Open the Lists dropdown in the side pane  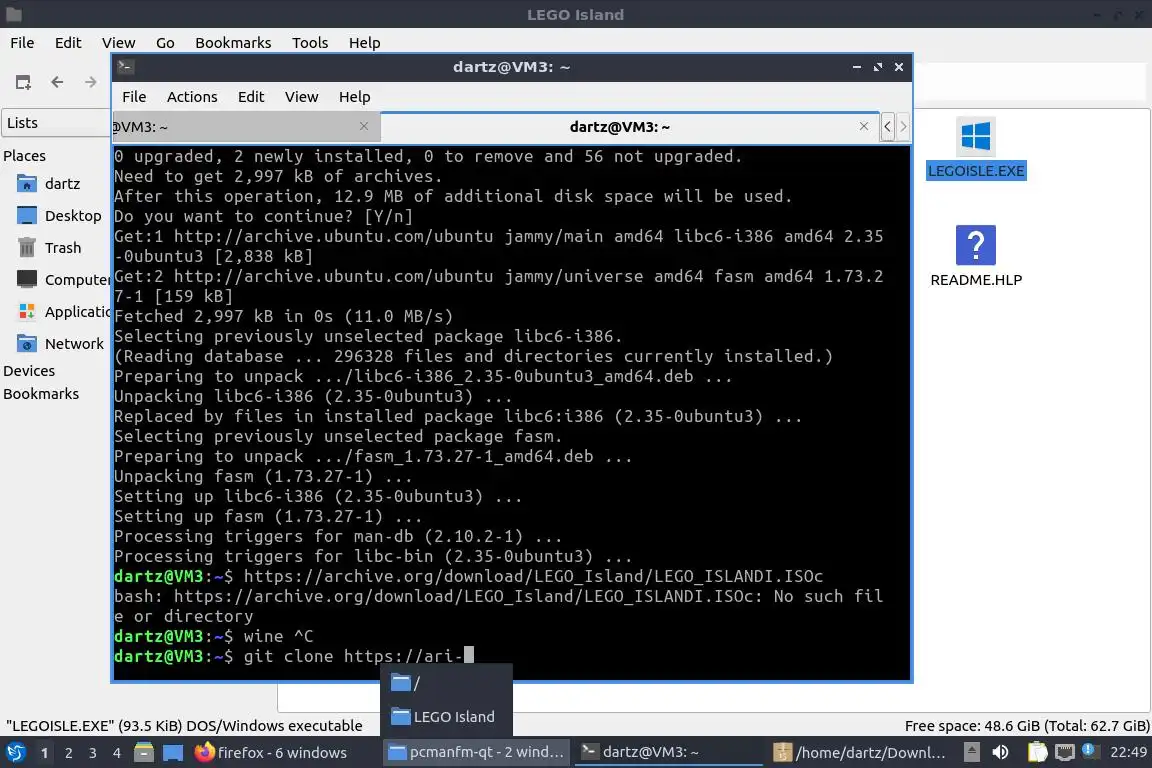click(56, 123)
